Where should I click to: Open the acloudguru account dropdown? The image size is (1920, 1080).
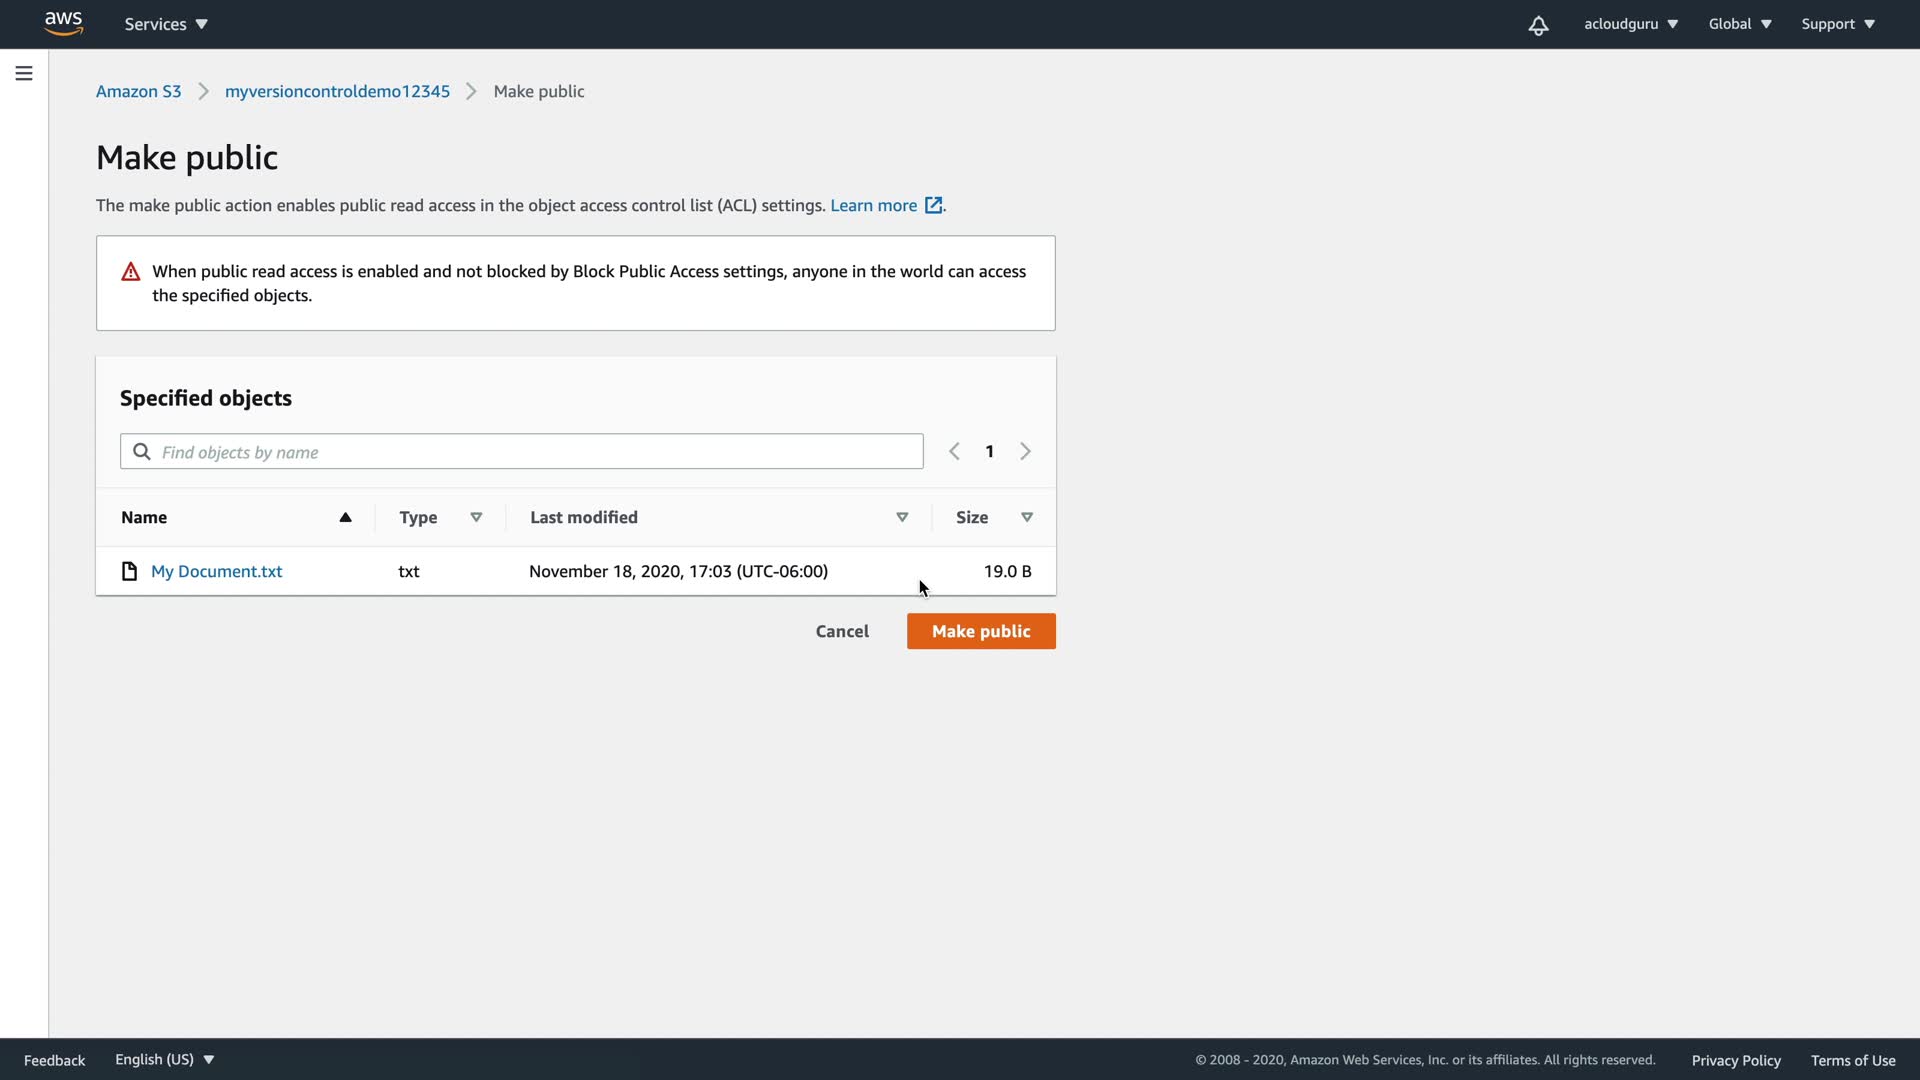[1630, 24]
